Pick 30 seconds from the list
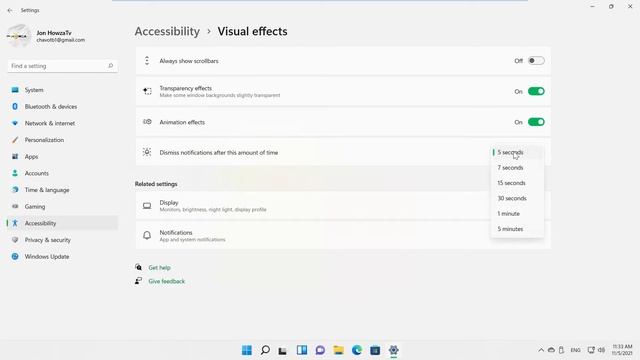640x360 pixels. (517, 198)
